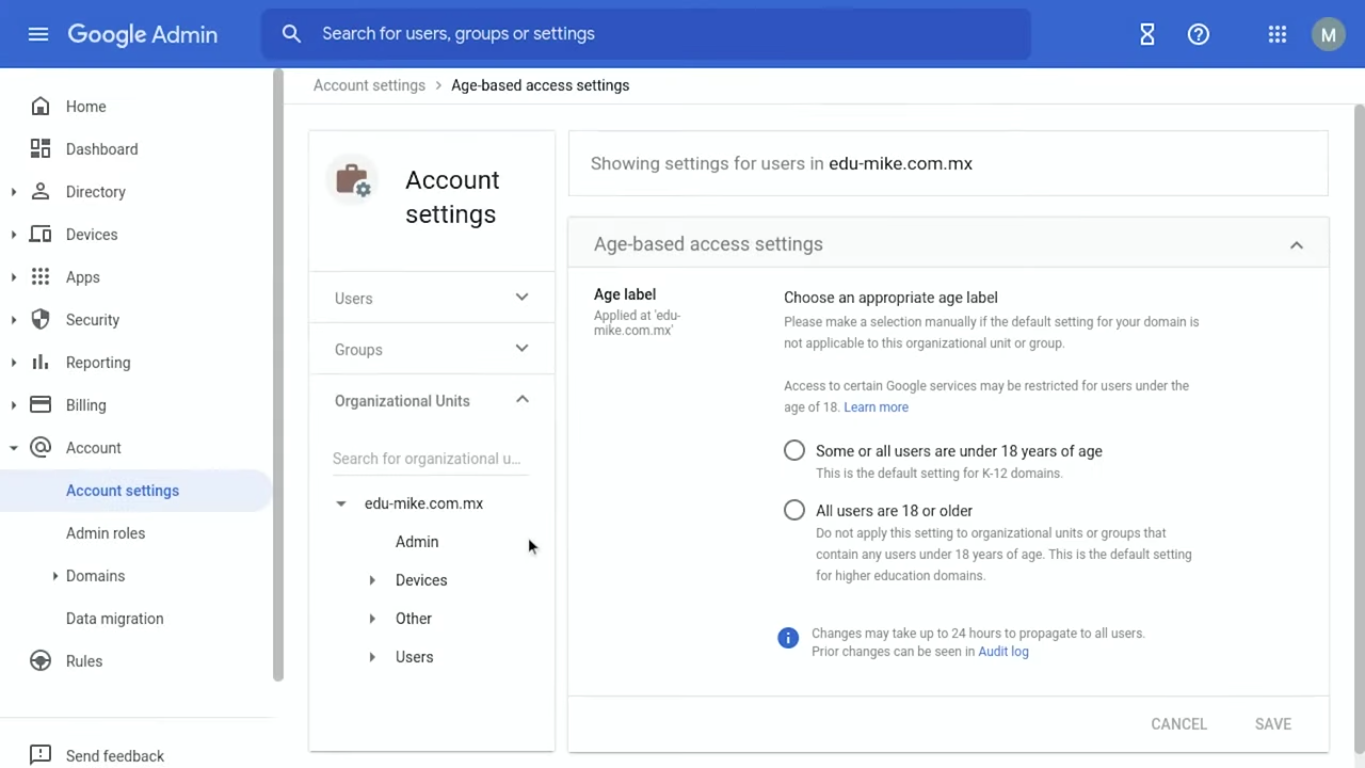This screenshot has height=768, width=1365.
Task: Collapse the Age-based access settings panel
Action: click(x=1296, y=245)
